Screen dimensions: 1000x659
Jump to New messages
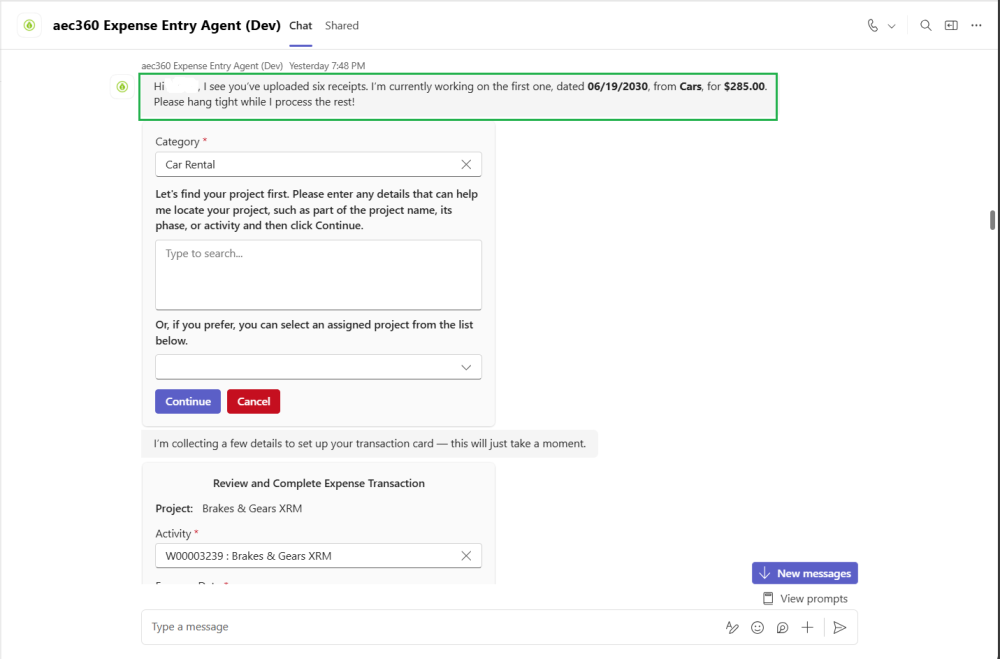(805, 573)
